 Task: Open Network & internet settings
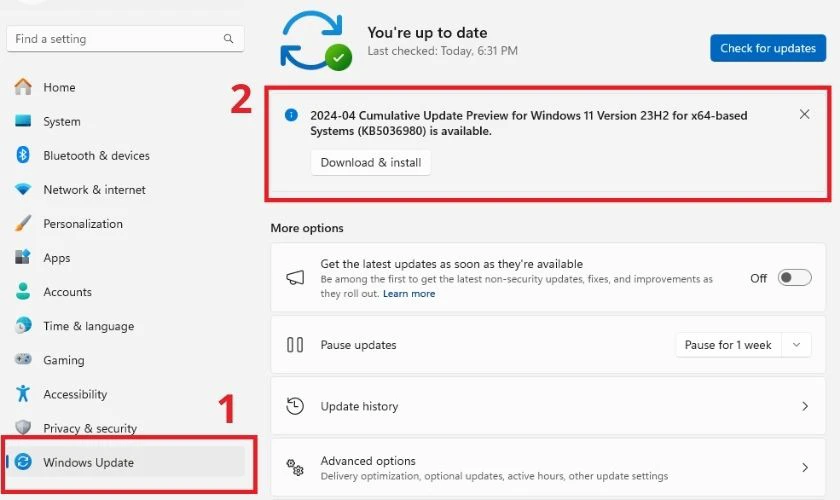point(125,189)
